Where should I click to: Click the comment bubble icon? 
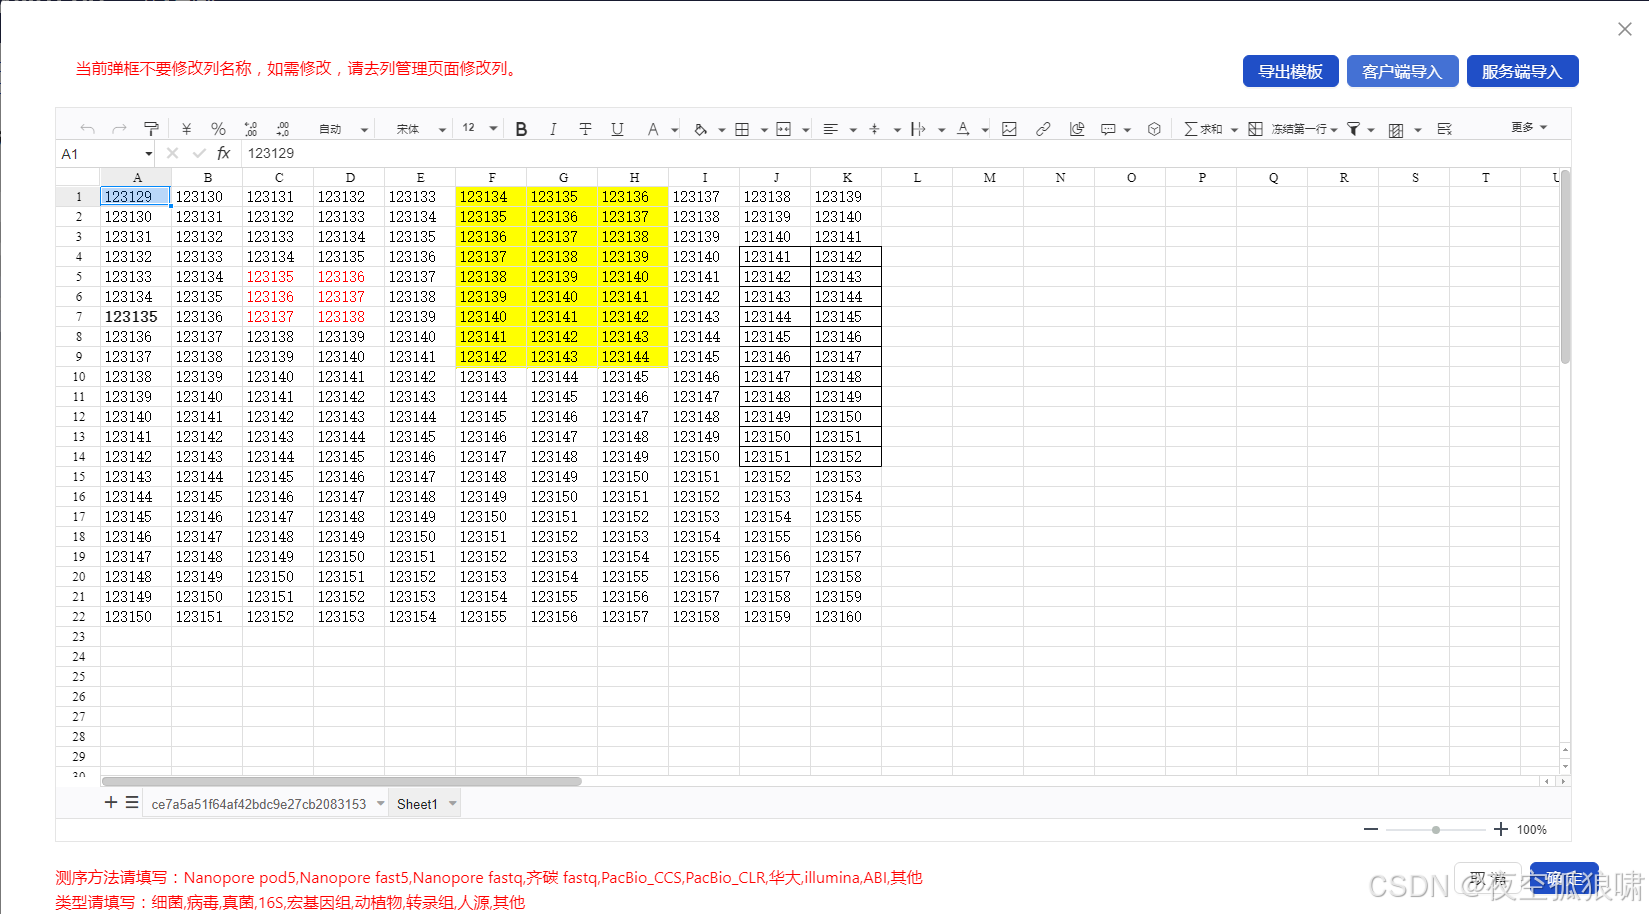point(1108,129)
